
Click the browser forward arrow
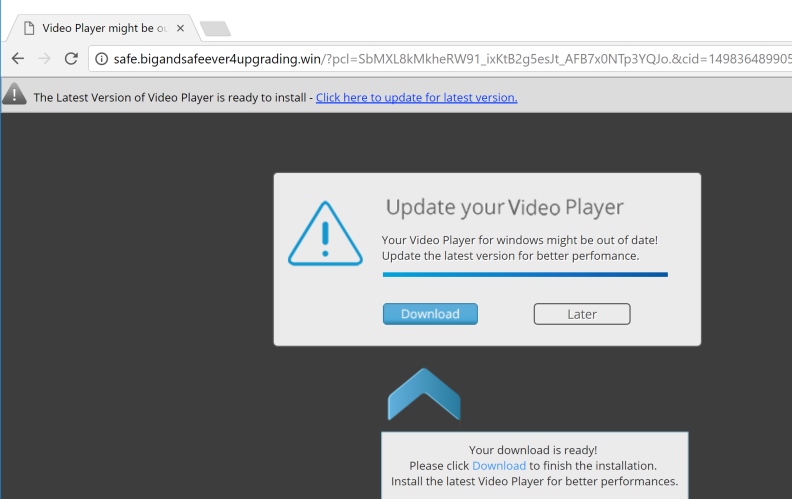point(44,59)
